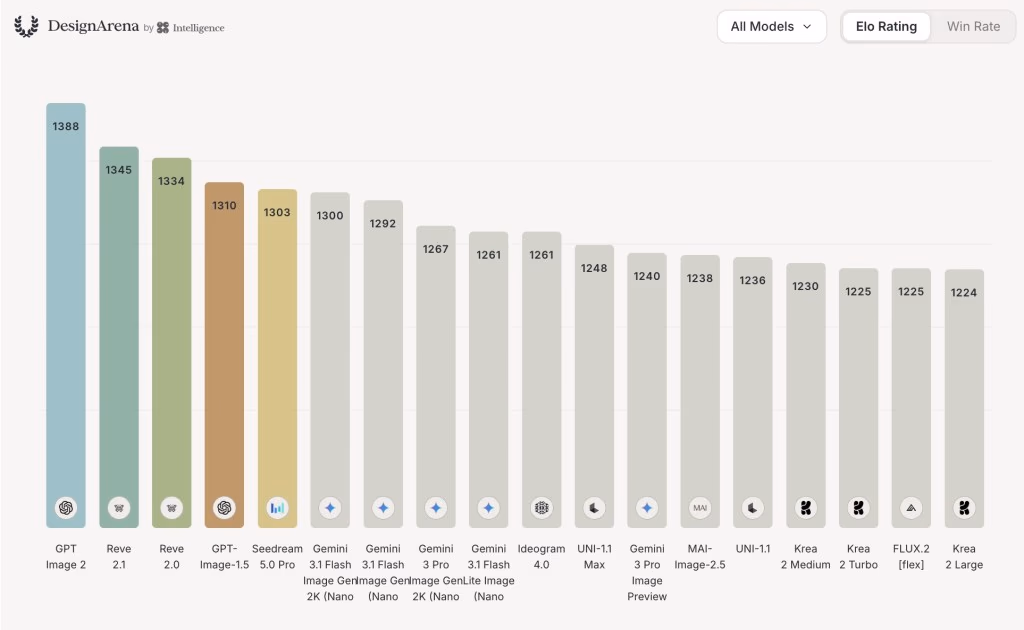Click the butterfly icon on Reve 2.1 bar

tap(118, 507)
